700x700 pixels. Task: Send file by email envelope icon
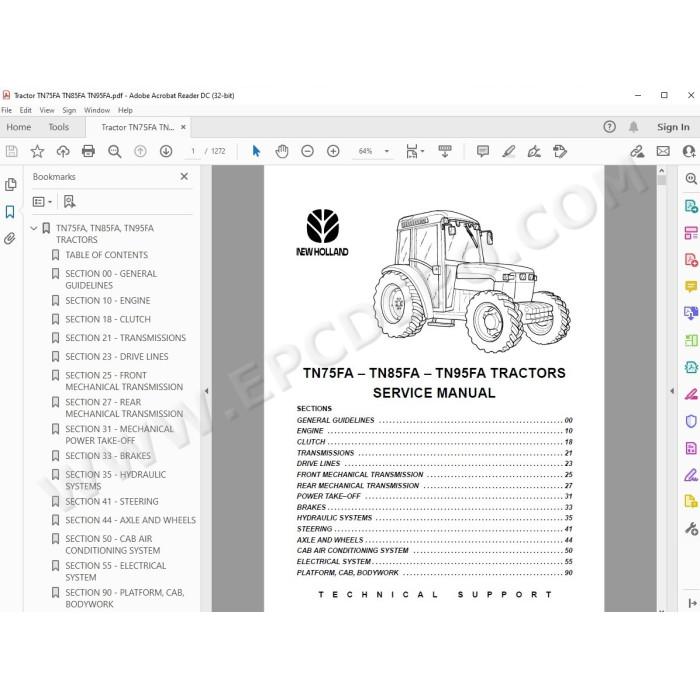pos(663,151)
